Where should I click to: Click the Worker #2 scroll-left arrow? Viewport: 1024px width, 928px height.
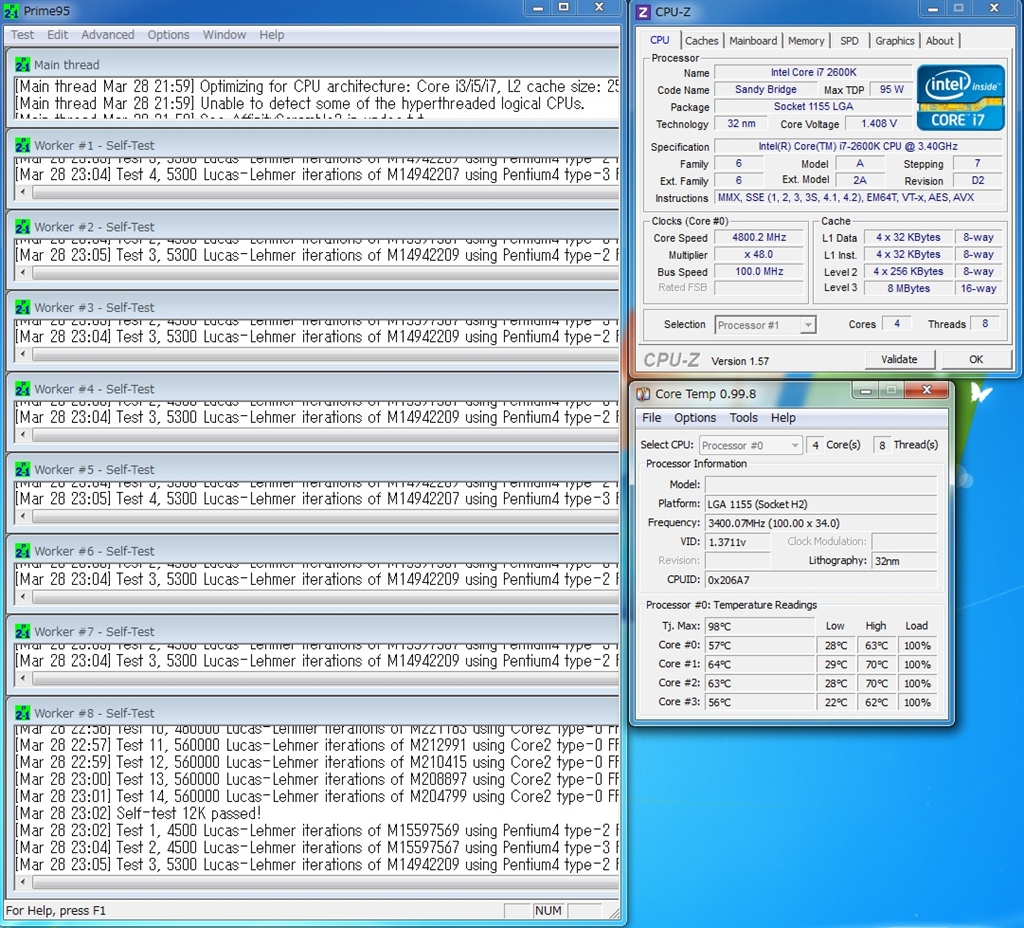point(24,273)
